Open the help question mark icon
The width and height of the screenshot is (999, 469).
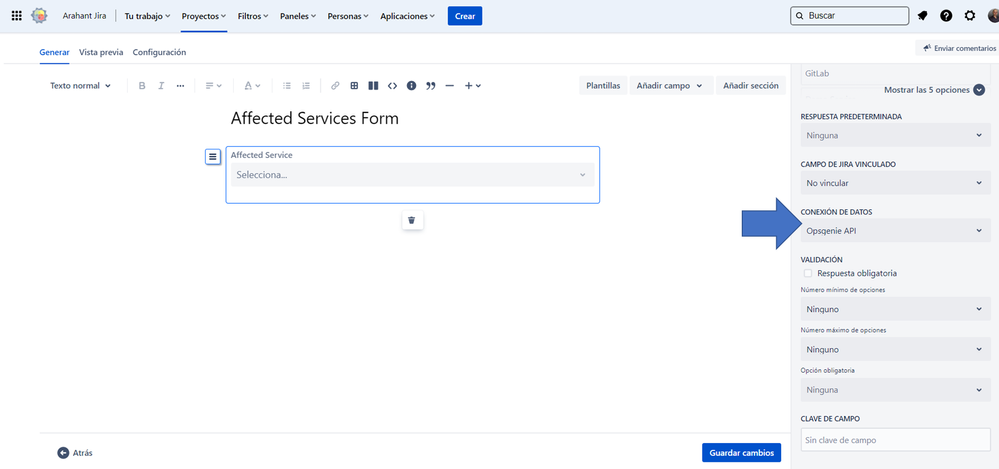click(946, 16)
